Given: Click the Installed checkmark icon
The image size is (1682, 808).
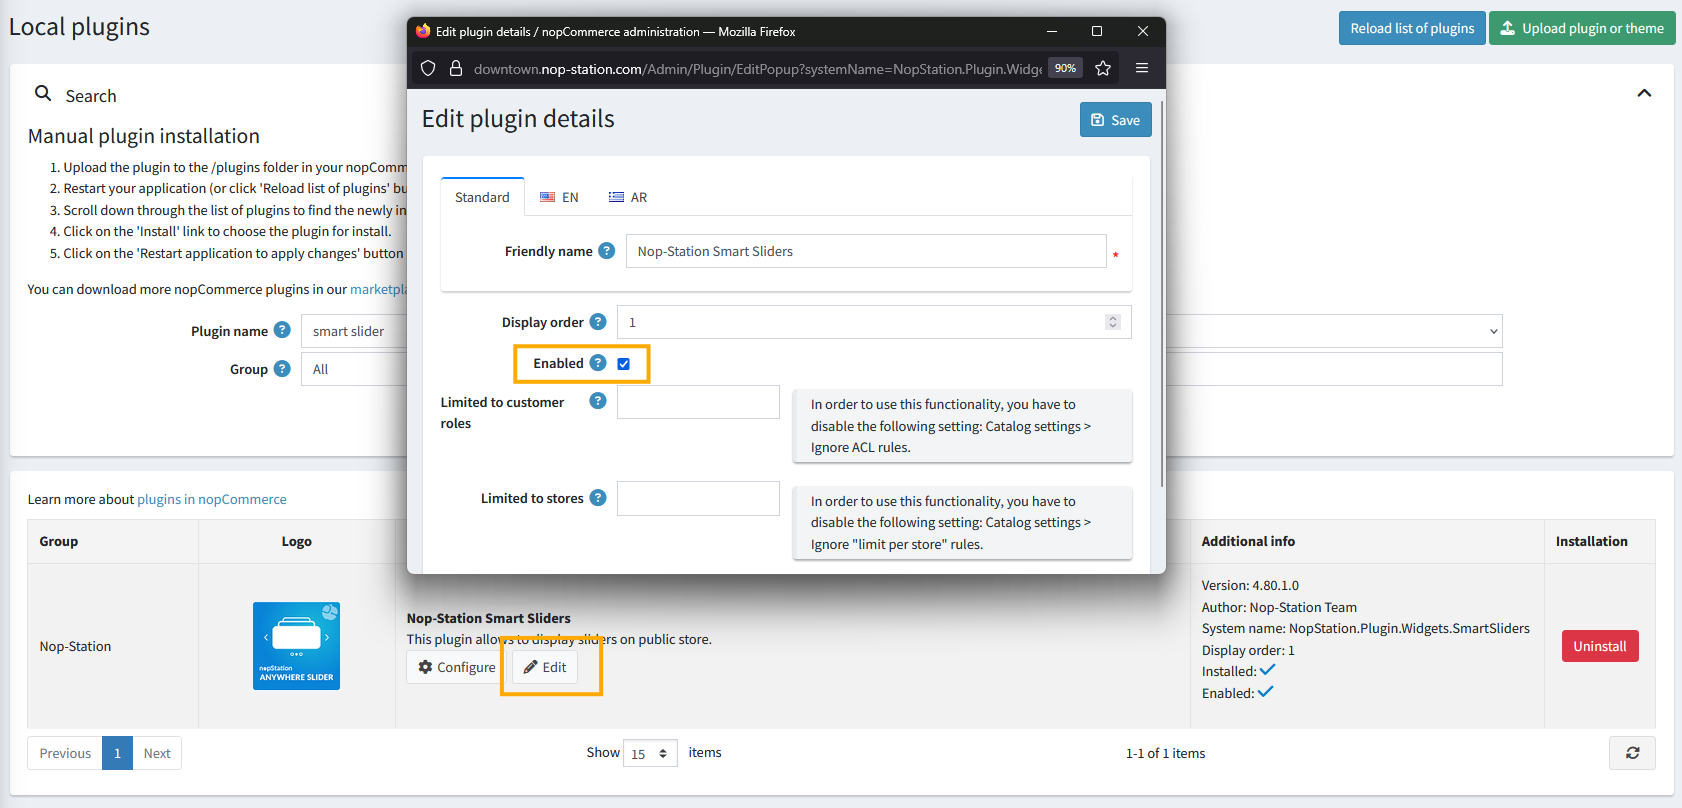Looking at the screenshot, I should (1267, 670).
